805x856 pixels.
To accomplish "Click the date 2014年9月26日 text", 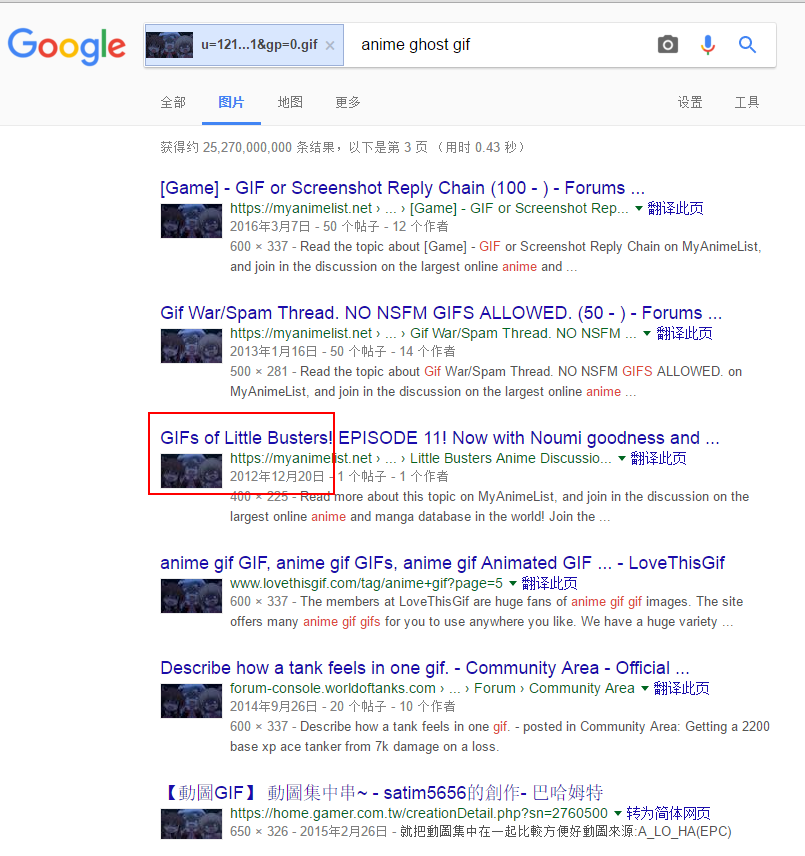I will (x=273, y=706).
